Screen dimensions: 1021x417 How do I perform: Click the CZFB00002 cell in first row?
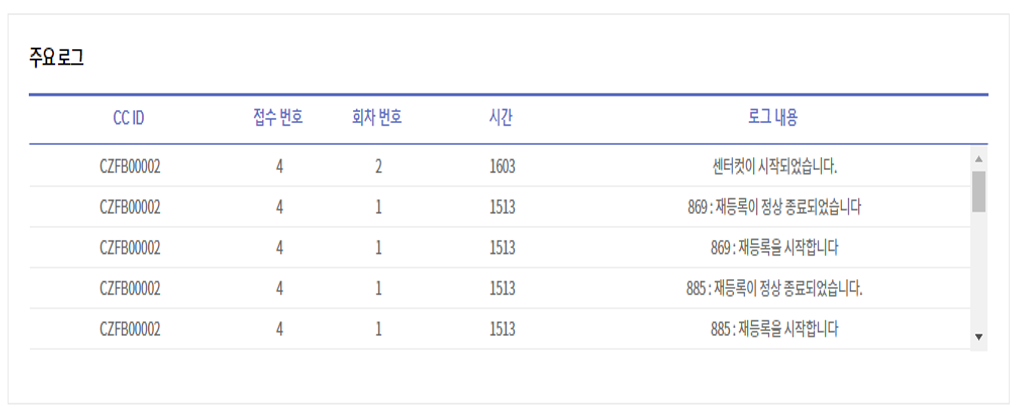click(x=130, y=167)
